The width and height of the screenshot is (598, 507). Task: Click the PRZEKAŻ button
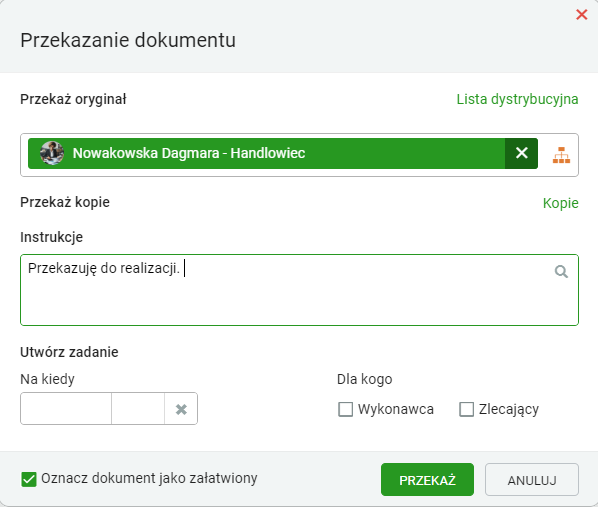click(427, 480)
